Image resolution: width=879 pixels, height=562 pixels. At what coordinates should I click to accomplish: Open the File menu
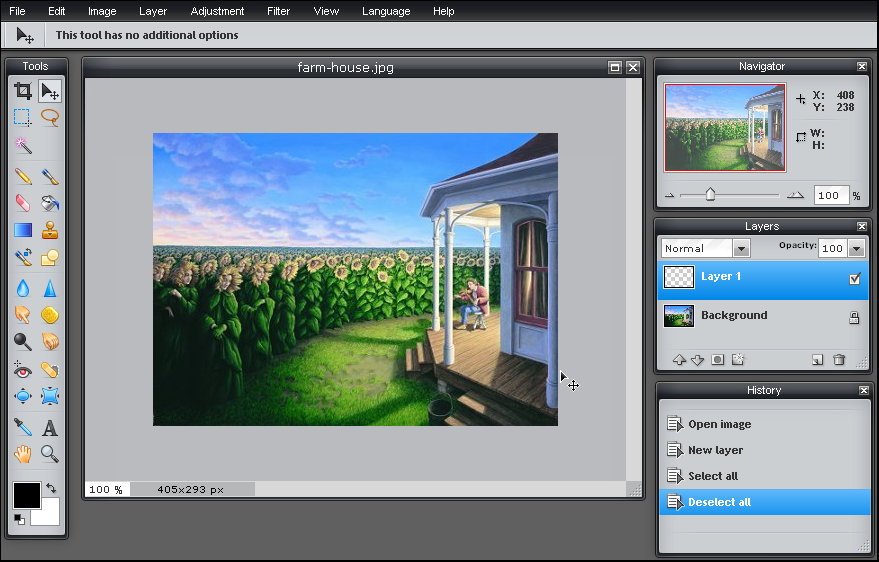(17, 11)
